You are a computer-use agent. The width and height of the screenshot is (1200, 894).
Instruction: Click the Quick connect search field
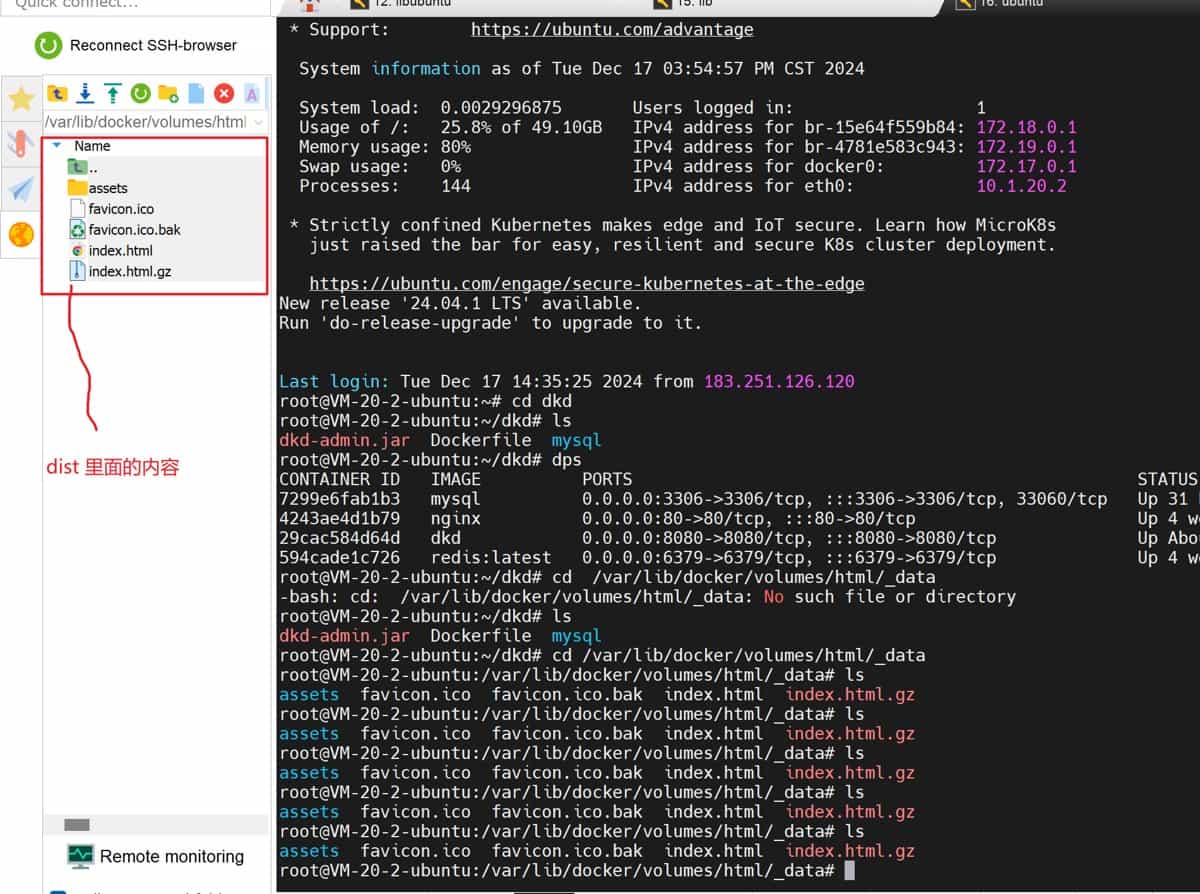135,5
